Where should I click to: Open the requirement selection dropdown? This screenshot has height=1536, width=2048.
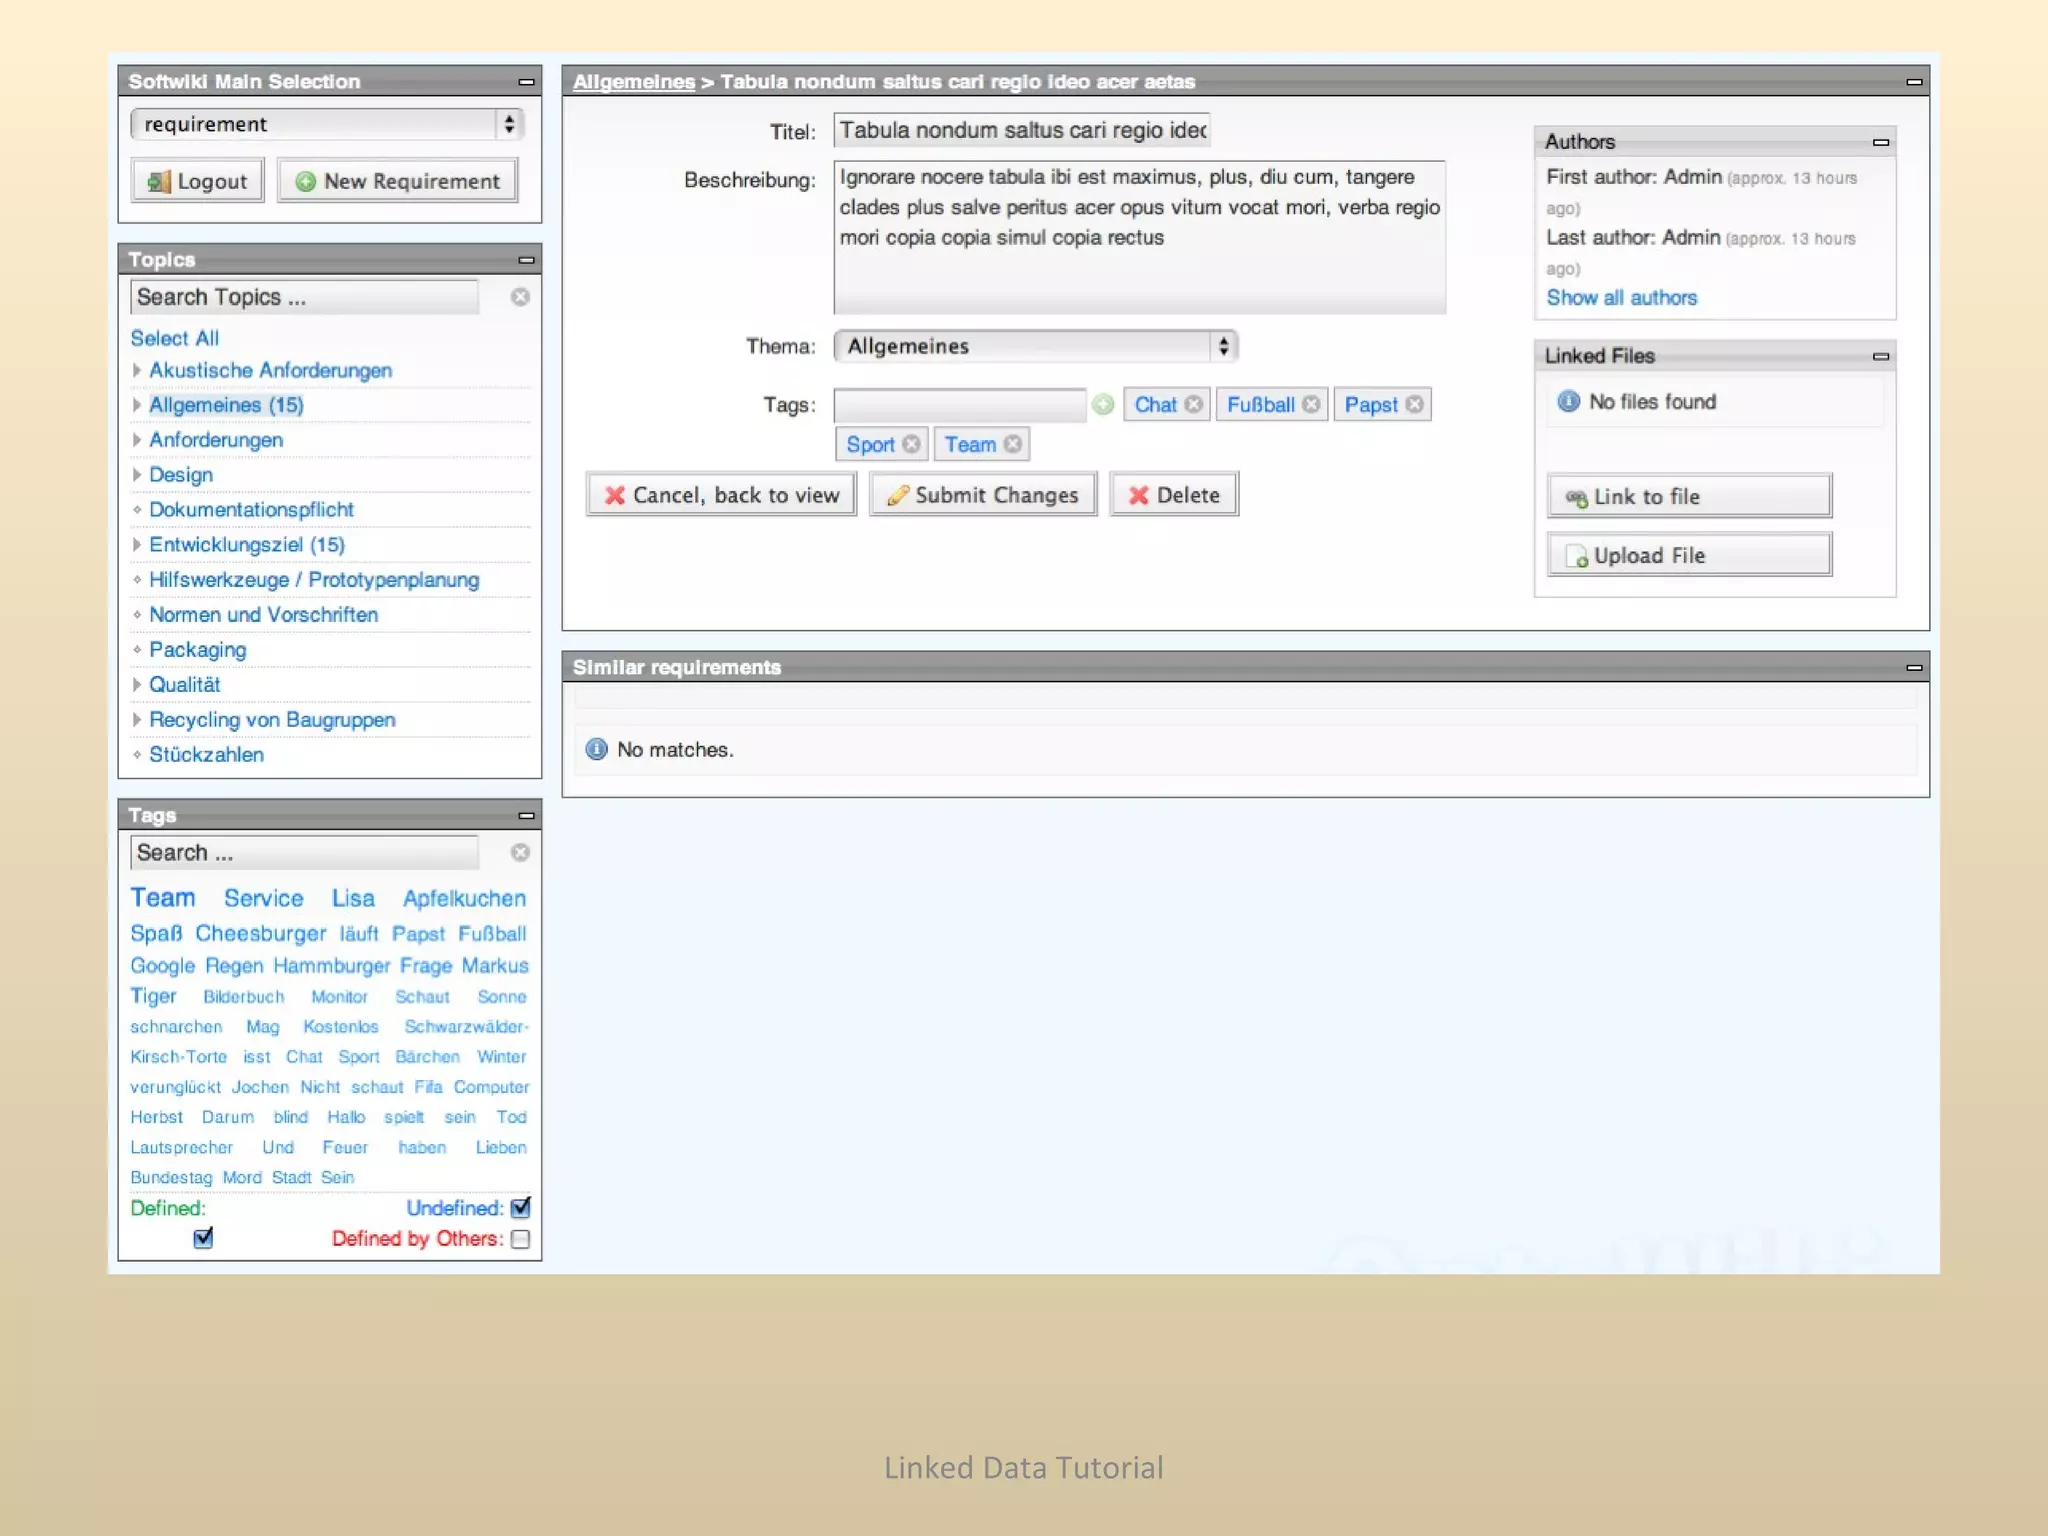click(327, 124)
